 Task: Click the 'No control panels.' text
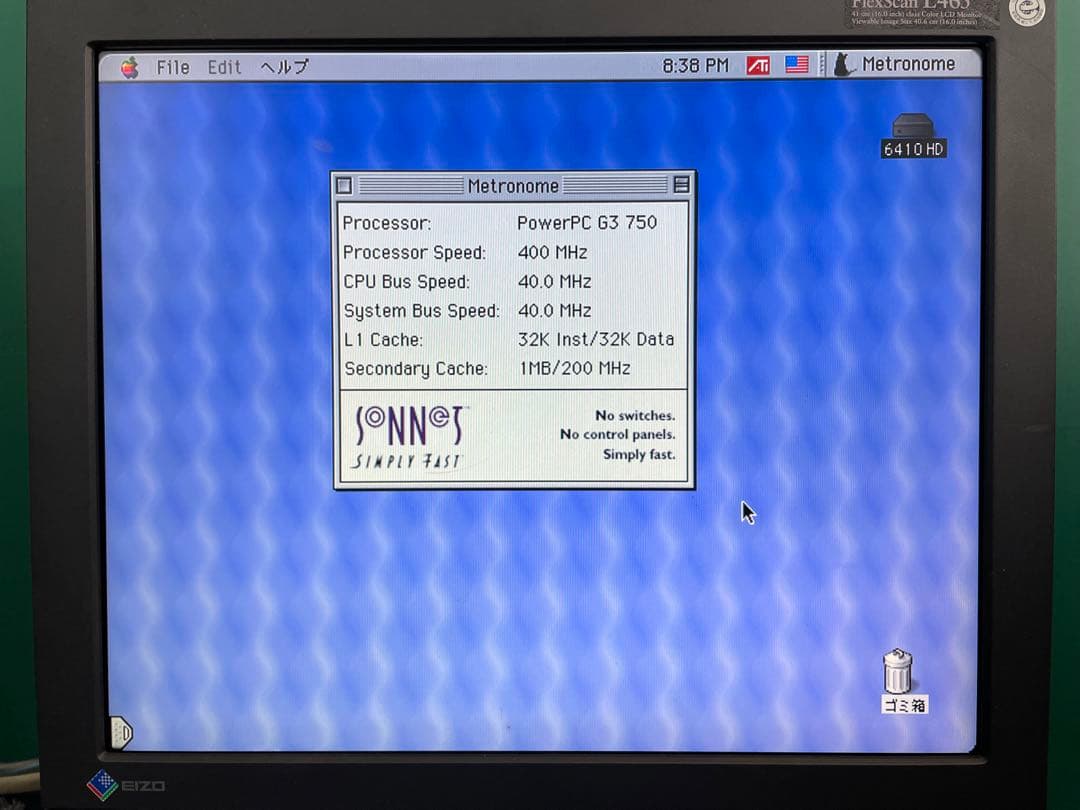(x=617, y=434)
